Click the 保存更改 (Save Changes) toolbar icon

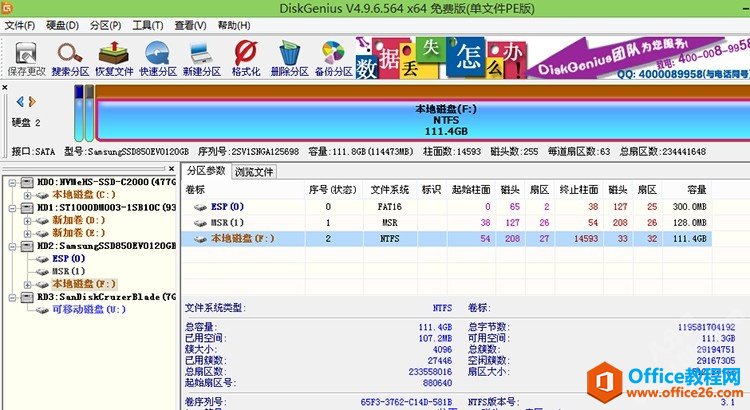tap(25, 56)
